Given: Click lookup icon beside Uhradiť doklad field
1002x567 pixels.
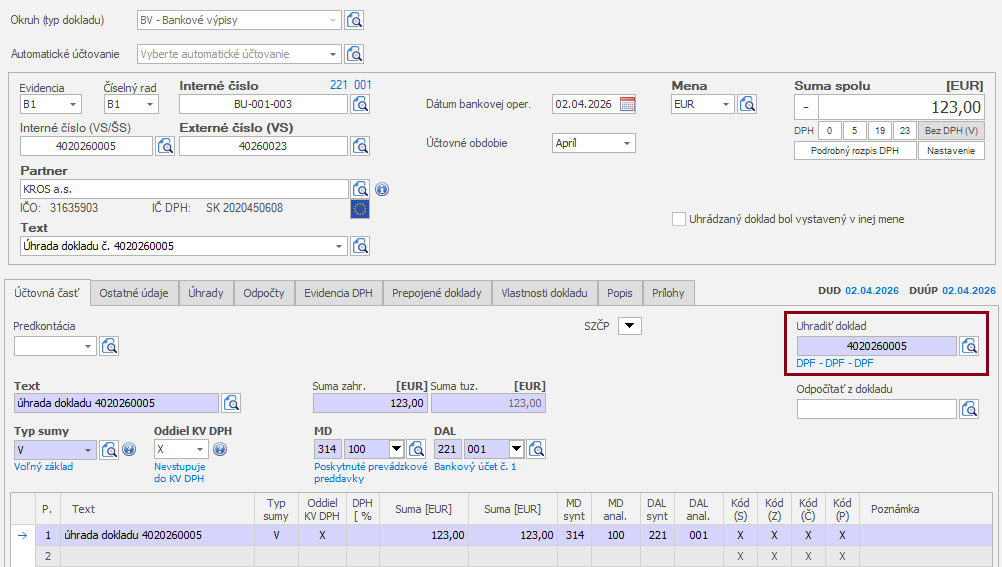Looking at the screenshot, I should pyautogui.click(x=969, y=346).
